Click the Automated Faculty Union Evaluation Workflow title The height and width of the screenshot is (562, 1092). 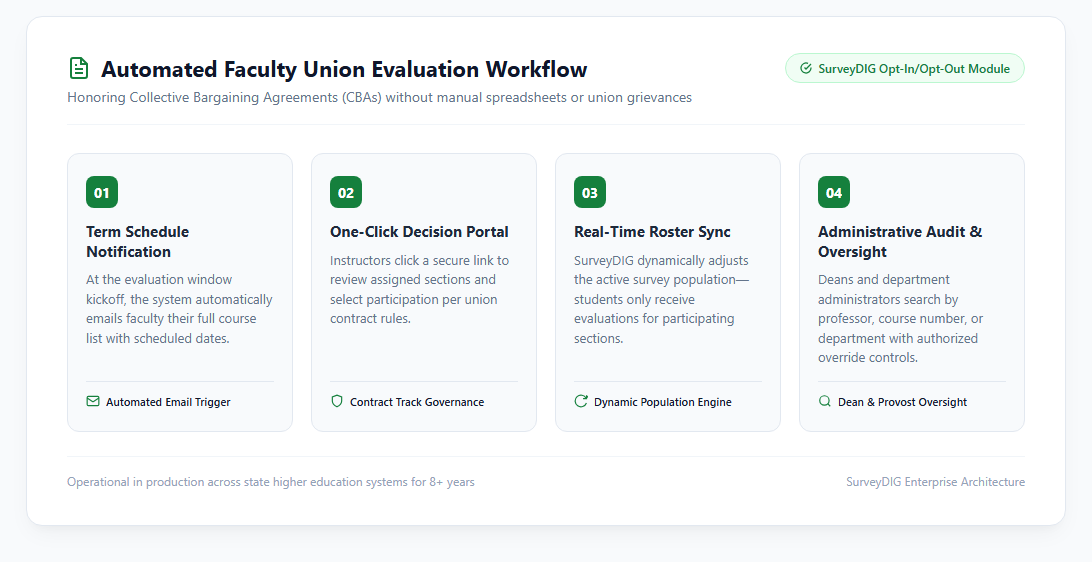(344, 69)
